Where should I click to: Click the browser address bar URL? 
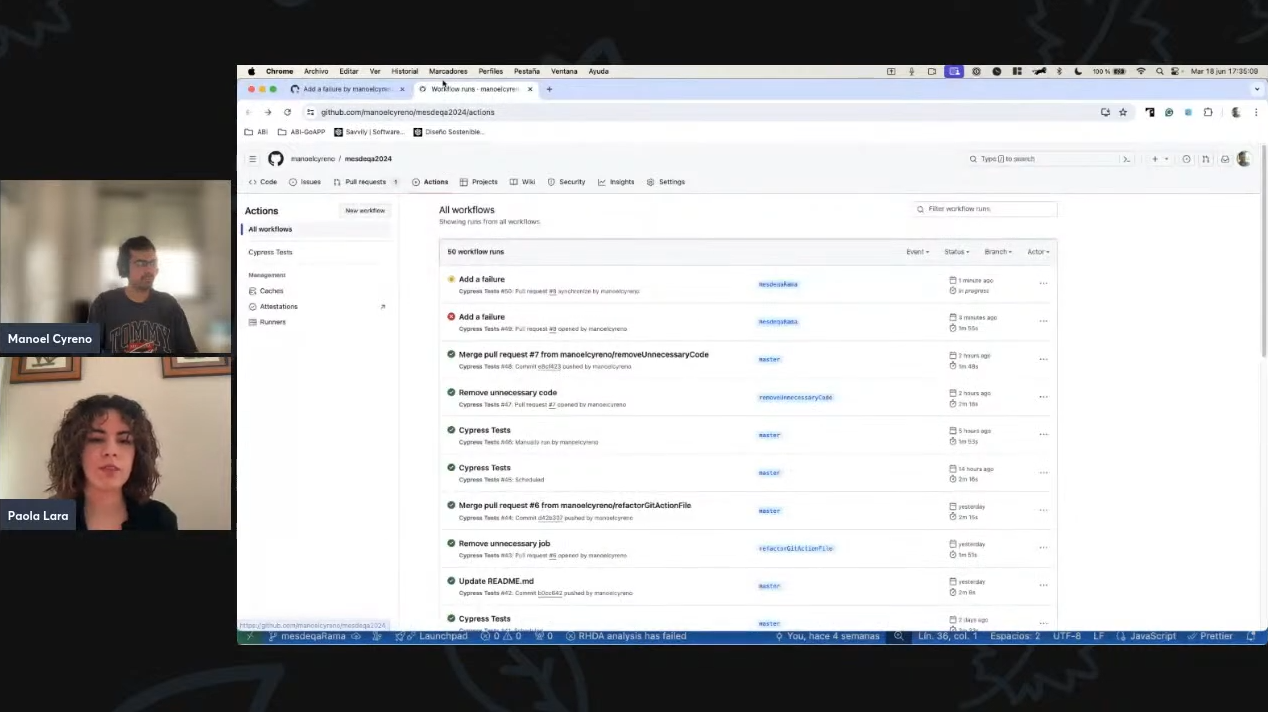tap(407, 112)
